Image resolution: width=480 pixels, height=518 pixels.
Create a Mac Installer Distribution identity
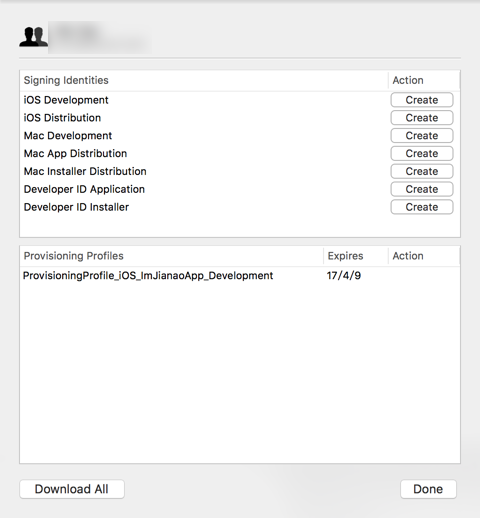[422, 171]
